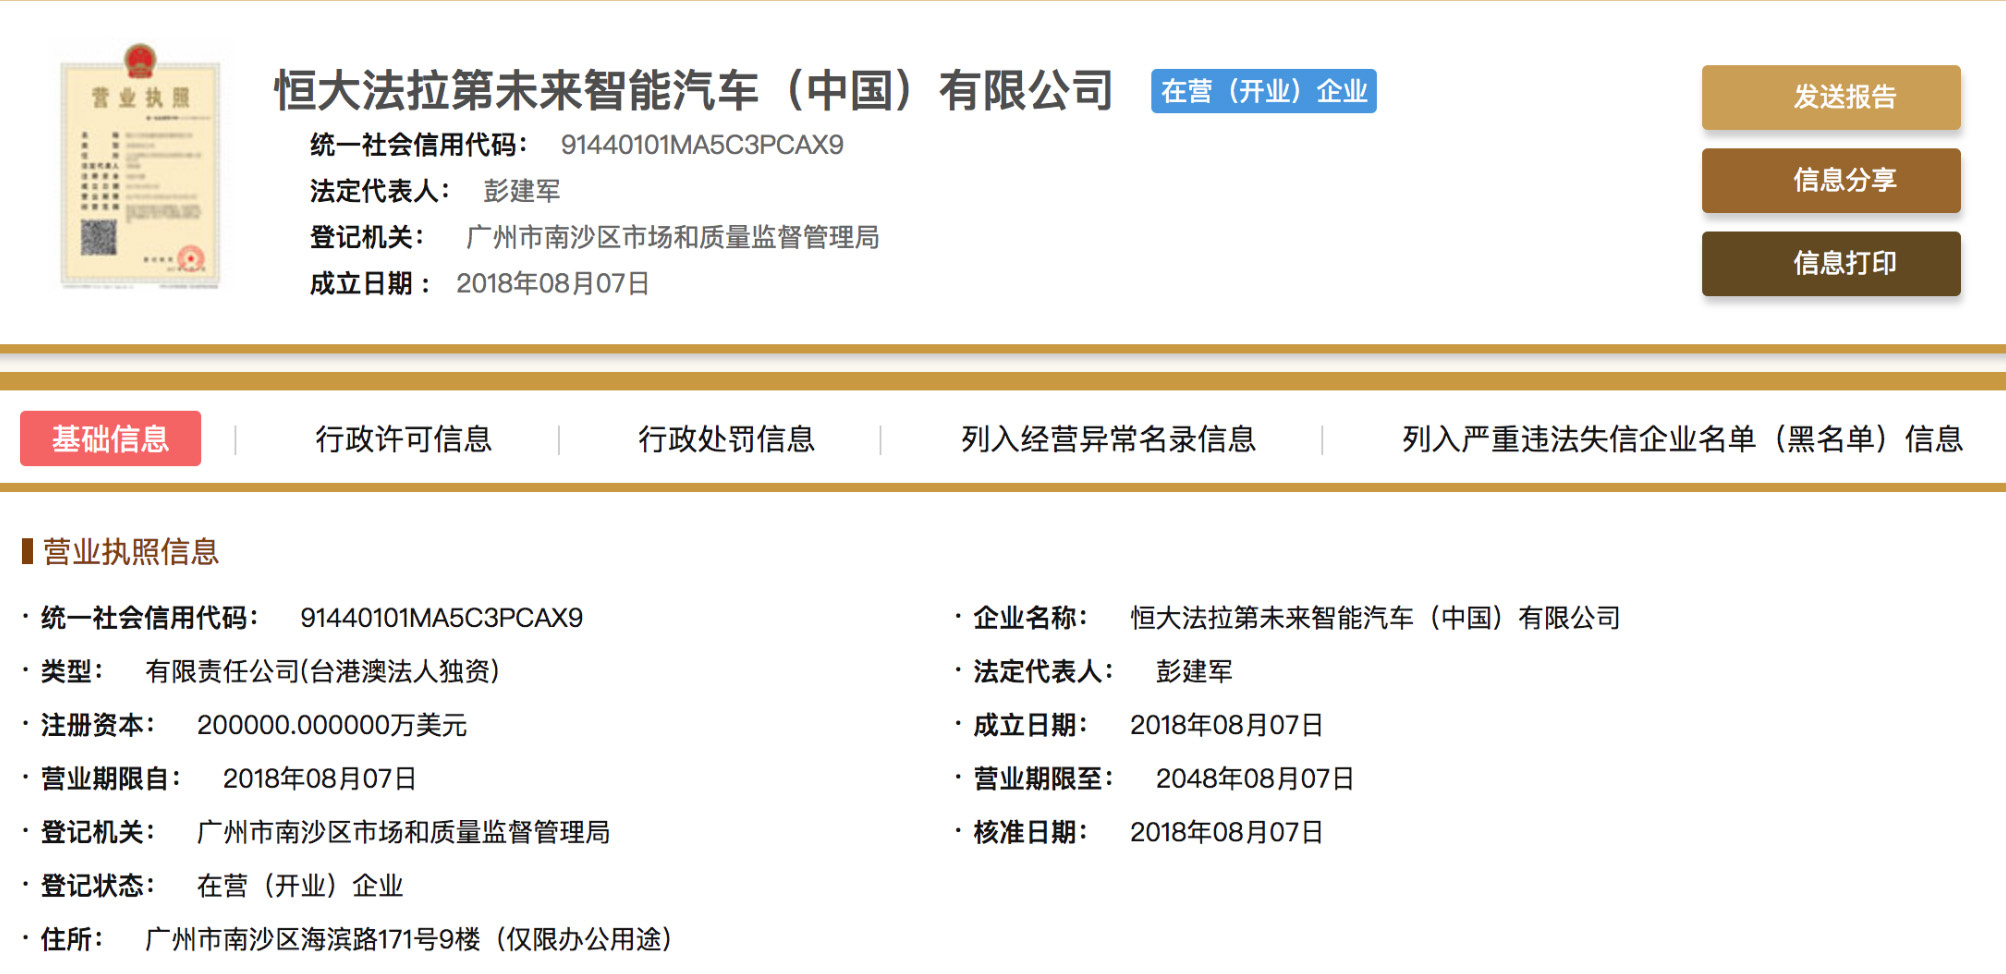Click the 企业名称 value in license info
Image resolution: width=2006 pixels, height=974 pixels.
[x=1375, y=618]
